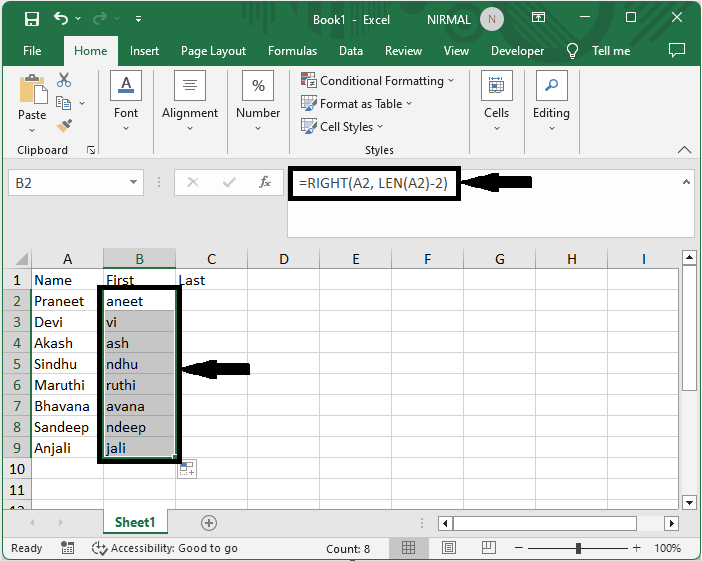Click the NIRMAL account avatar
The image size is (702, 561).
(492, 19)
